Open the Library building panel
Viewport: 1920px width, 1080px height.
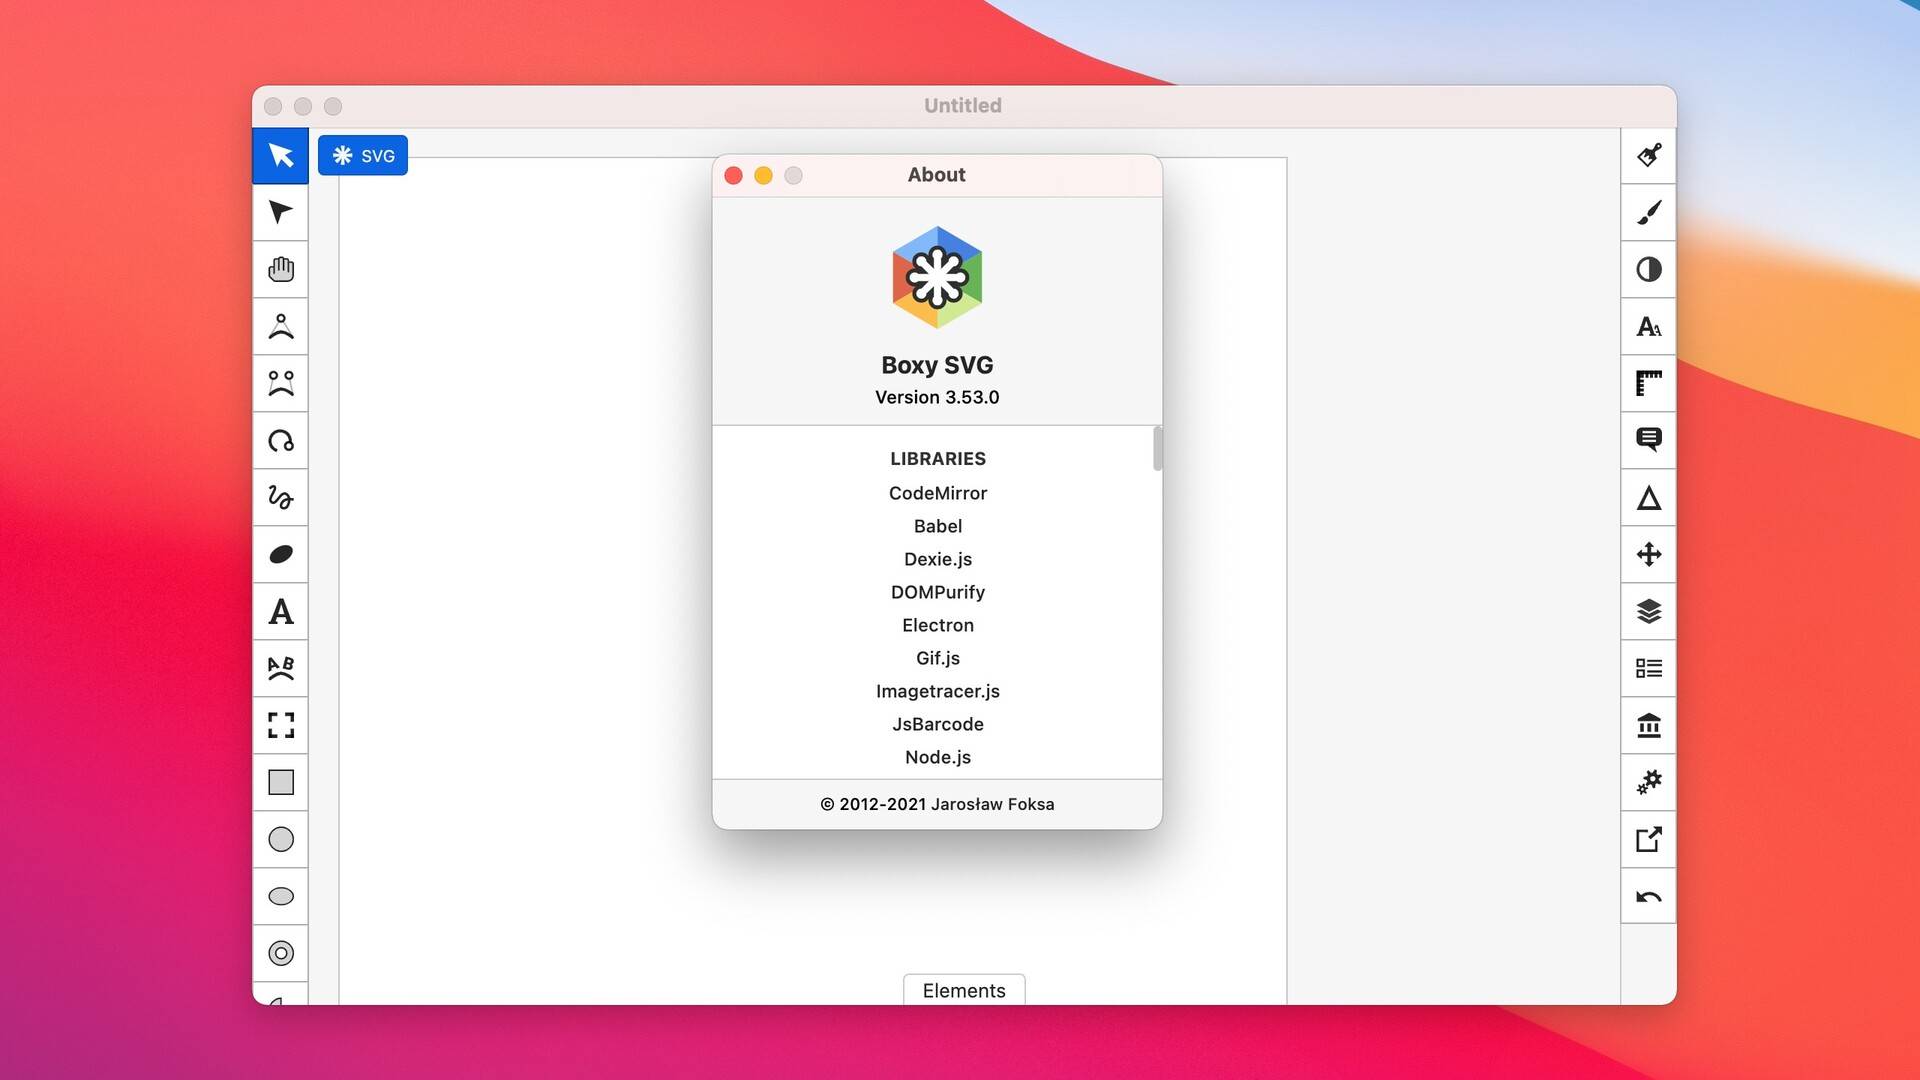[x=1648, y=725]
